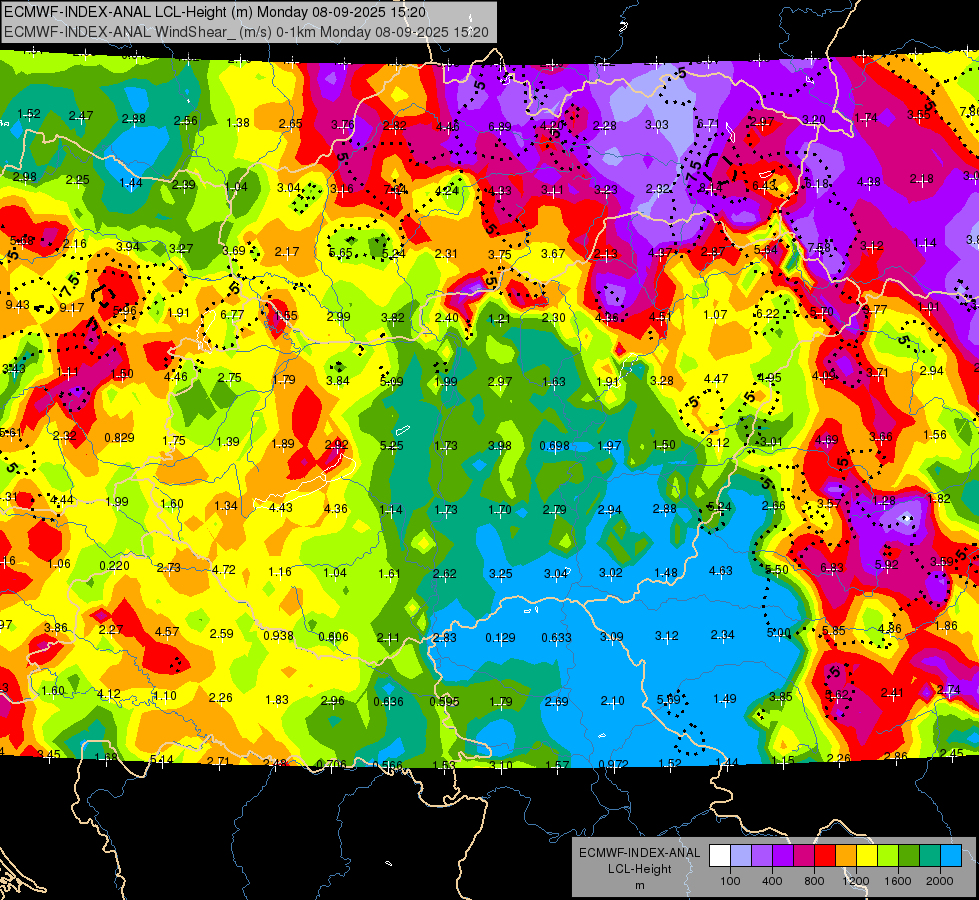Choose the lime green legend swatch
Image resolution: width=979 pixels, height=900 pixels.
point(888,855)
